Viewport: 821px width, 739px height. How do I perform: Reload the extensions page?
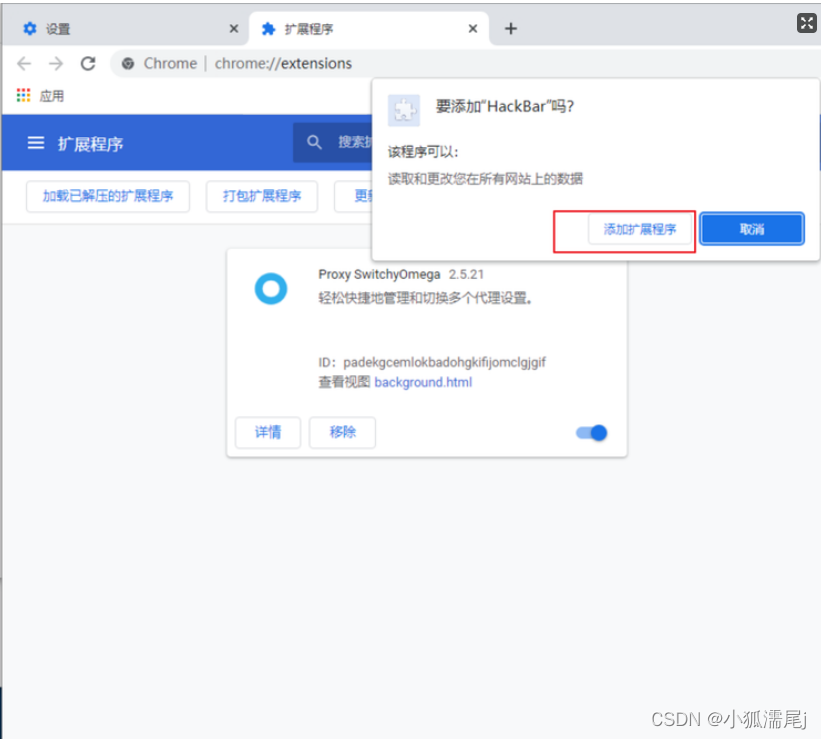click(x=88, y=63)
